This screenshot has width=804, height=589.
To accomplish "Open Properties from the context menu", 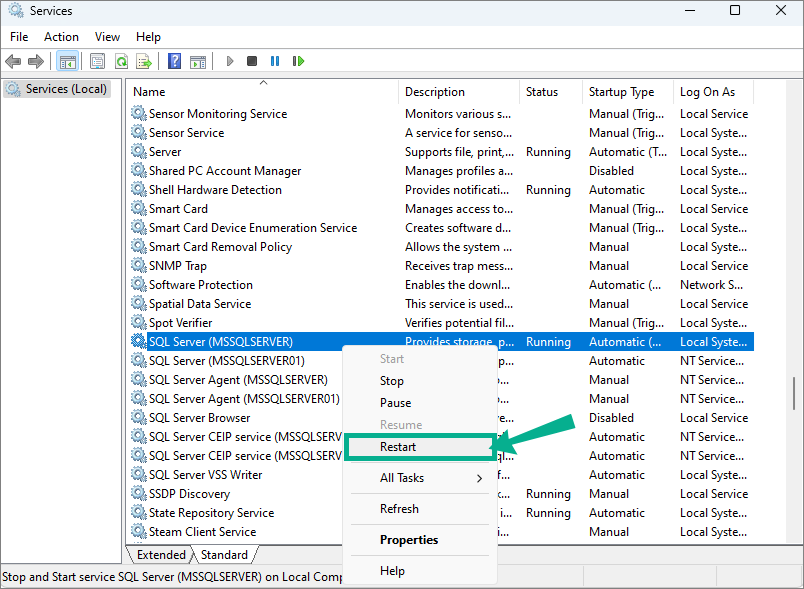I will pos(419,540).
